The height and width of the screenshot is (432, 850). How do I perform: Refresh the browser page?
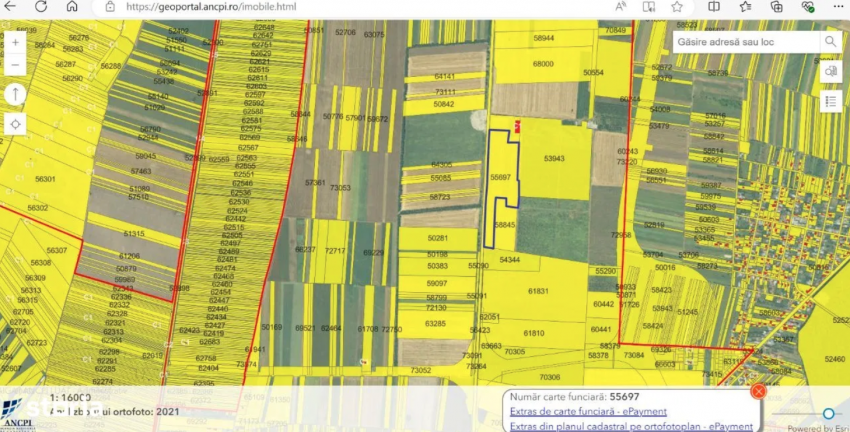(40, 7)
